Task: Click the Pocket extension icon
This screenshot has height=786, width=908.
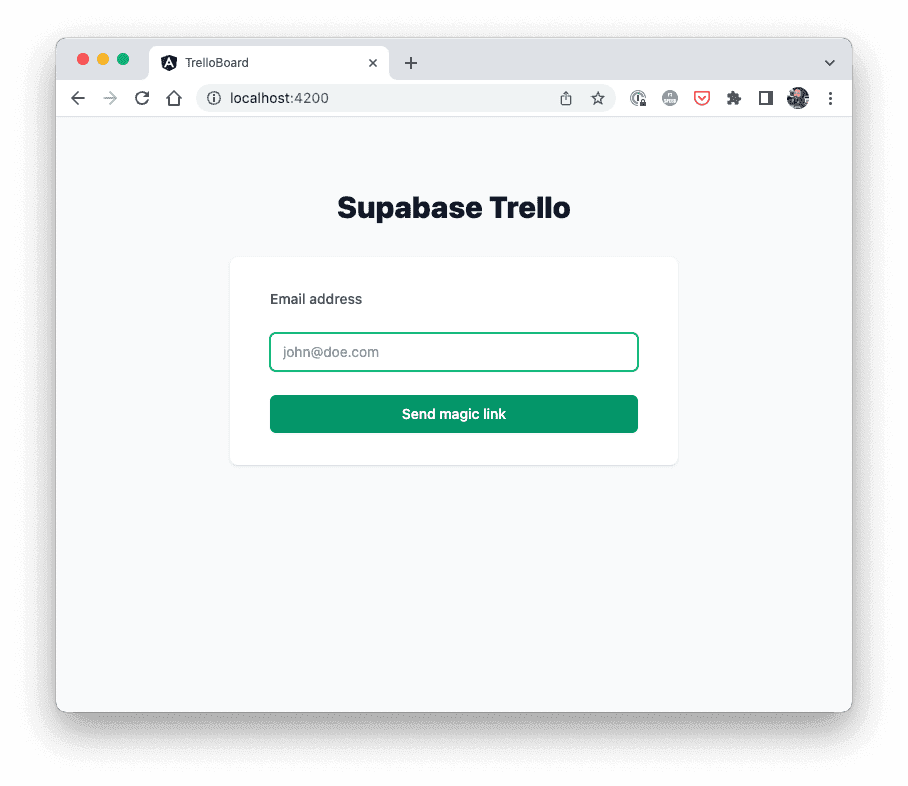Action: pyautogui.click(x=702, y=98)
